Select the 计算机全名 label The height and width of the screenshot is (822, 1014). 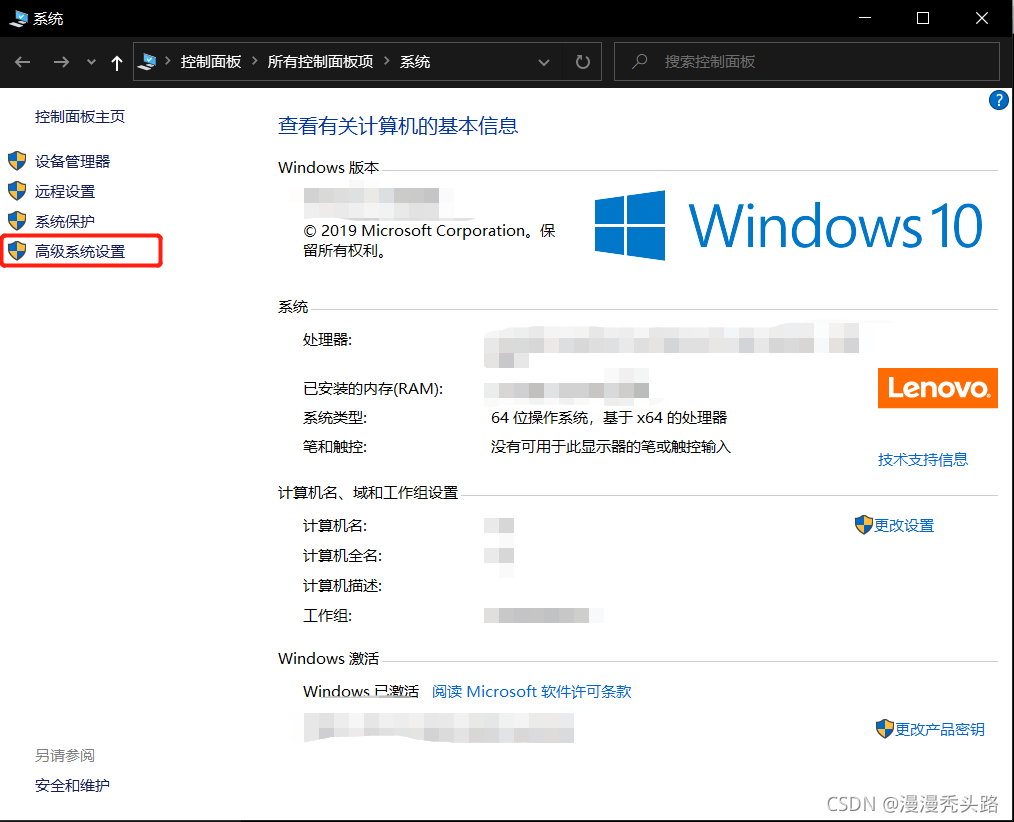(x=342, y=556)
